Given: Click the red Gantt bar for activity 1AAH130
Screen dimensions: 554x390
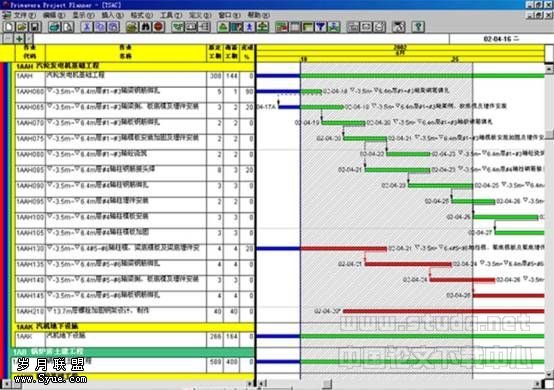Looking at the screenshot, I should click(x=343, y=249).
